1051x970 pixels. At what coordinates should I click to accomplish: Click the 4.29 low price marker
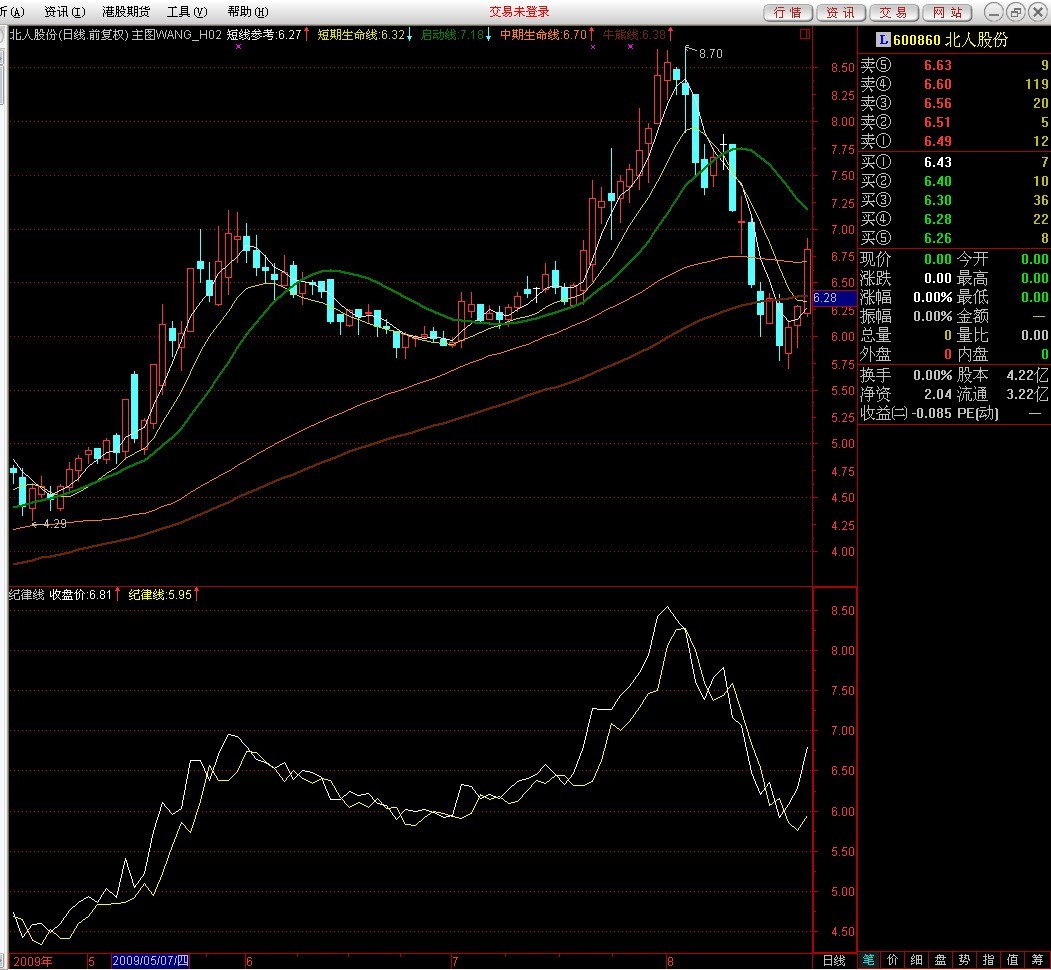pos(54,523)
